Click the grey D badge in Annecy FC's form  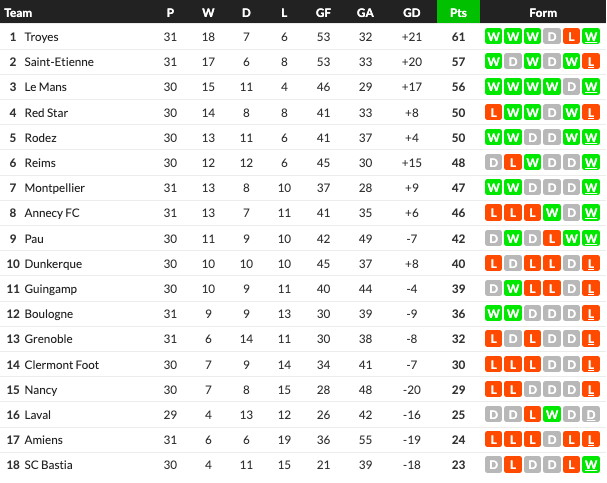[x=573, y=212]
